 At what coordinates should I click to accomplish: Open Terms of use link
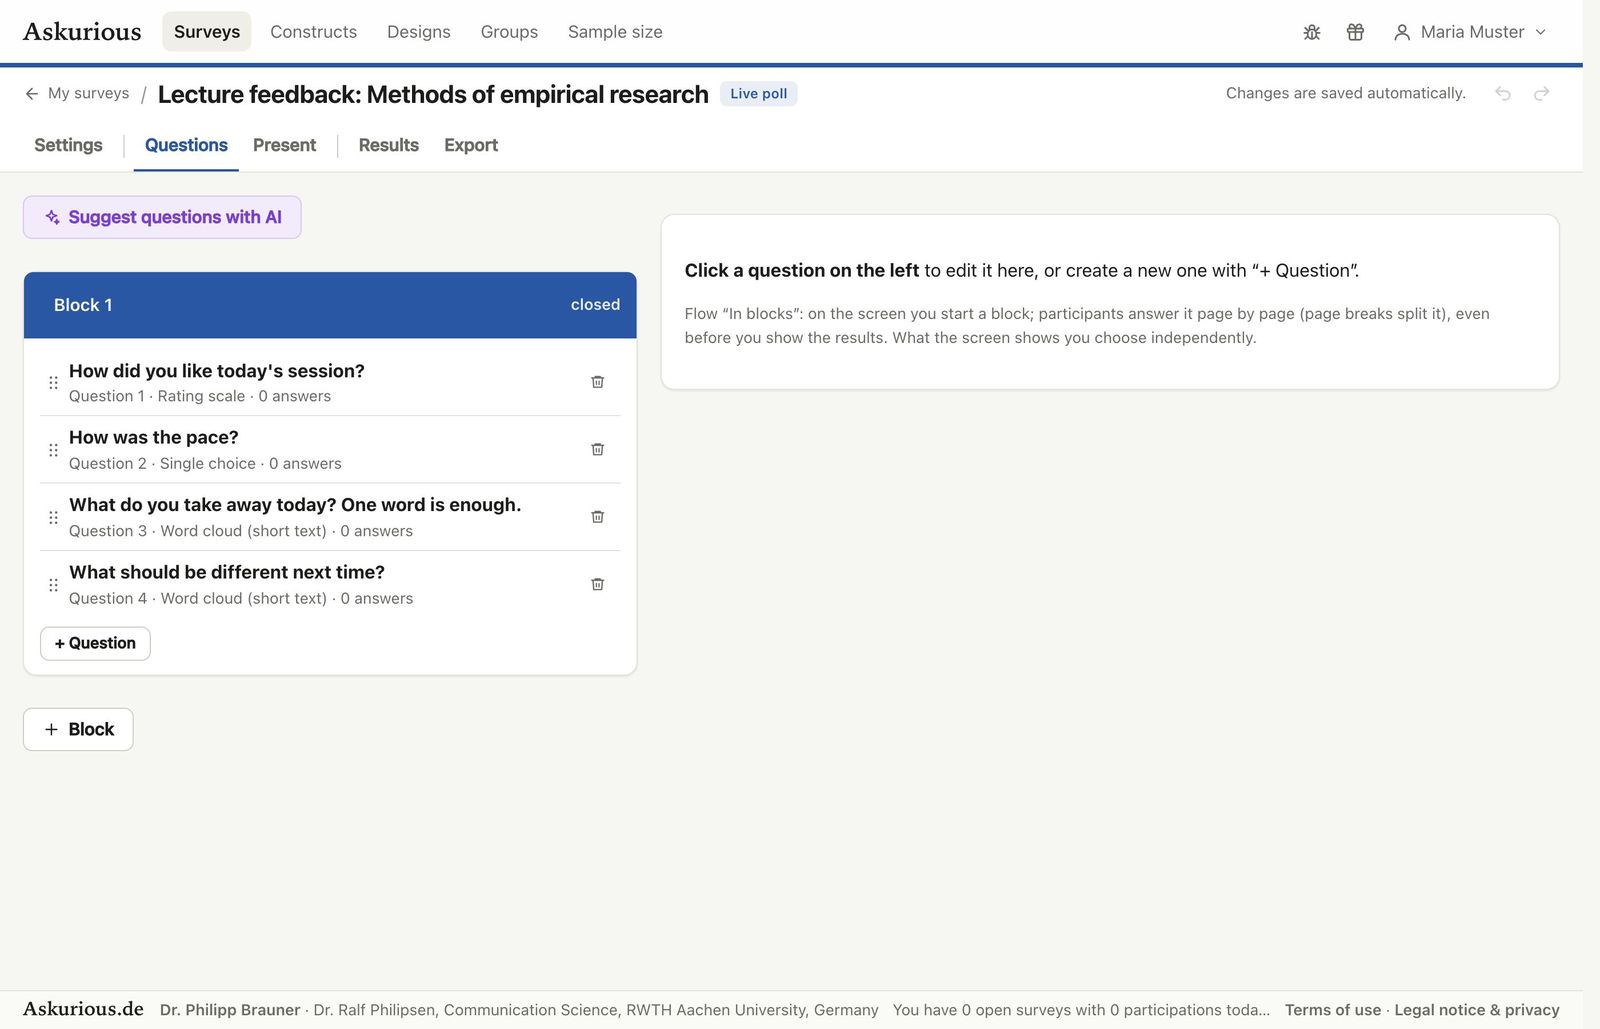coord(1332,1010)
